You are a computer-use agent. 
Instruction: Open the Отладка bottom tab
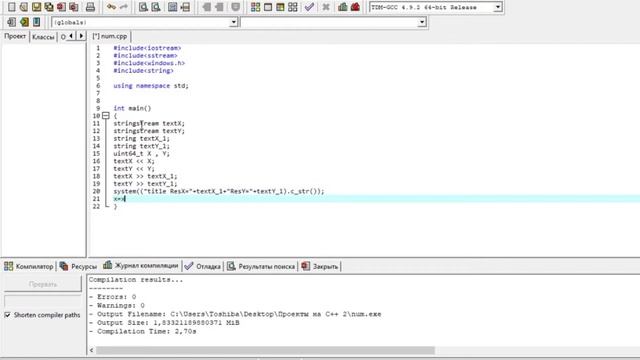click(202, 266)
